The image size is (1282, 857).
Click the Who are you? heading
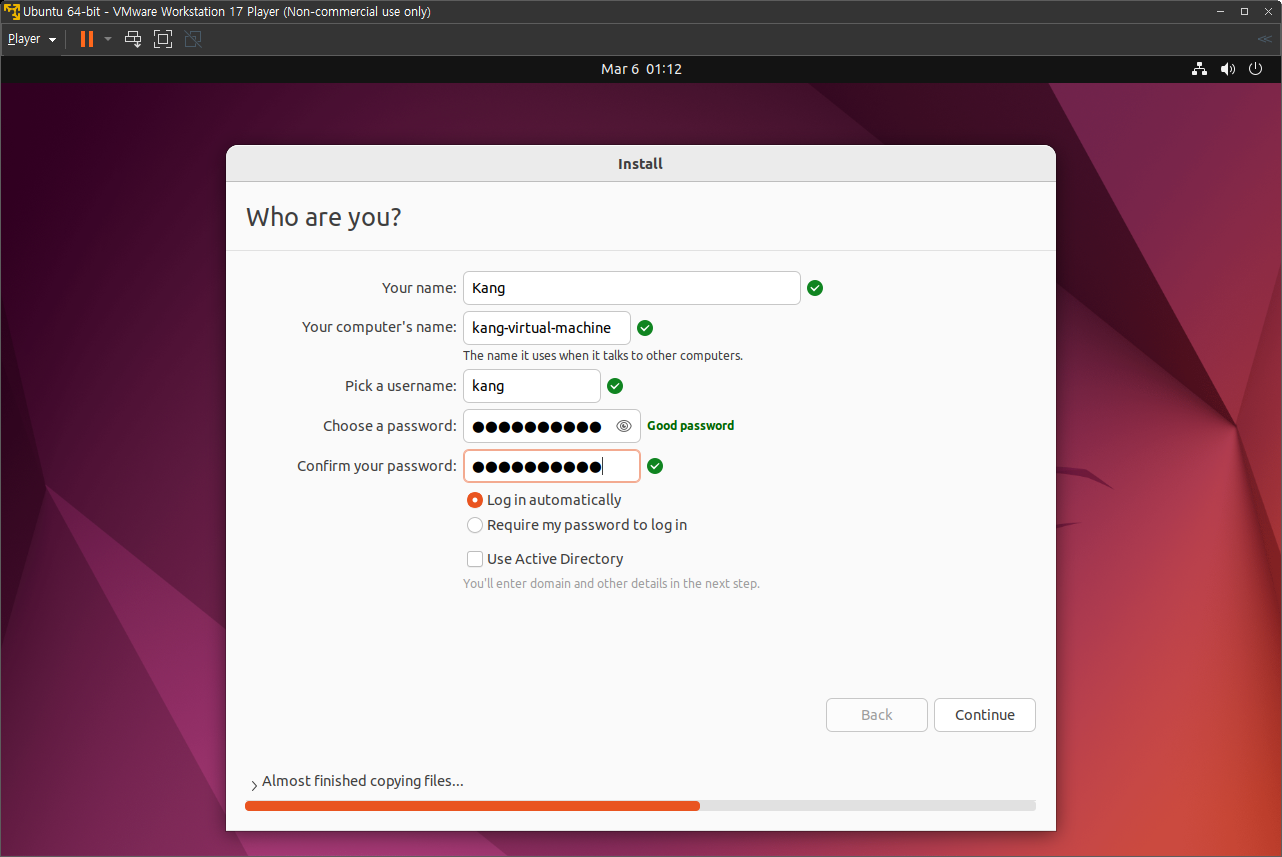tap(324, 217)
